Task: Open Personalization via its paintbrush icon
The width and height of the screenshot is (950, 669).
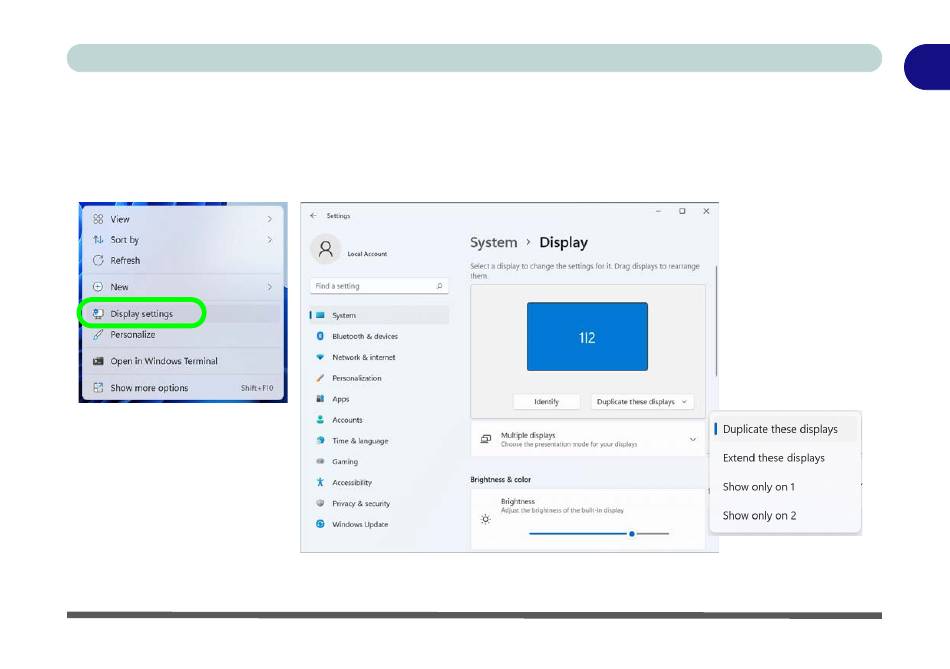Action: click(320, 378)
